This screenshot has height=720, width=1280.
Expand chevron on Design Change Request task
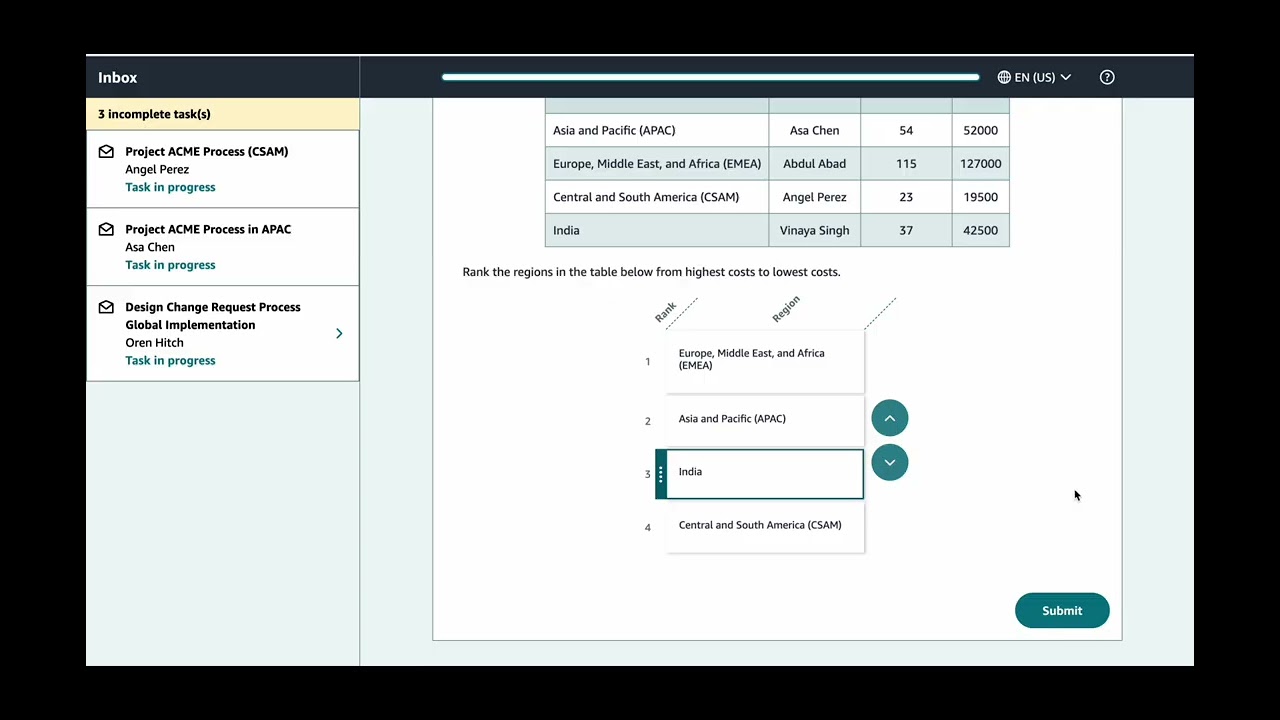tap(339, 333)
